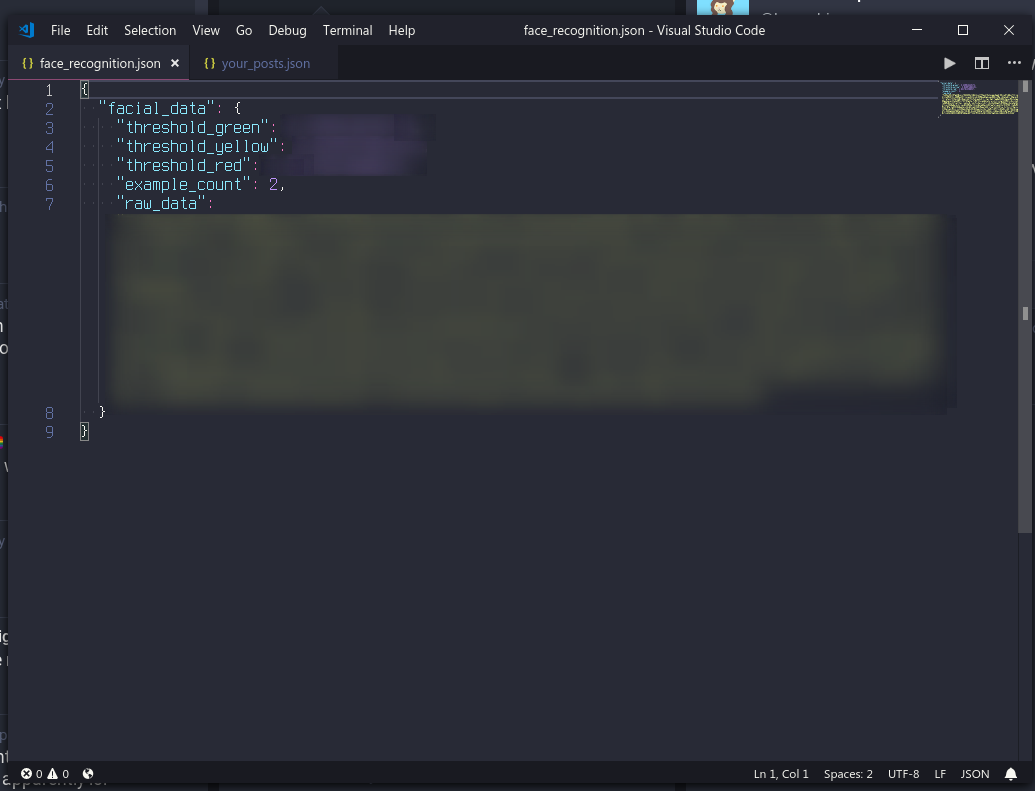Select the face_recognition.json tab

click(x=99, y=63)
